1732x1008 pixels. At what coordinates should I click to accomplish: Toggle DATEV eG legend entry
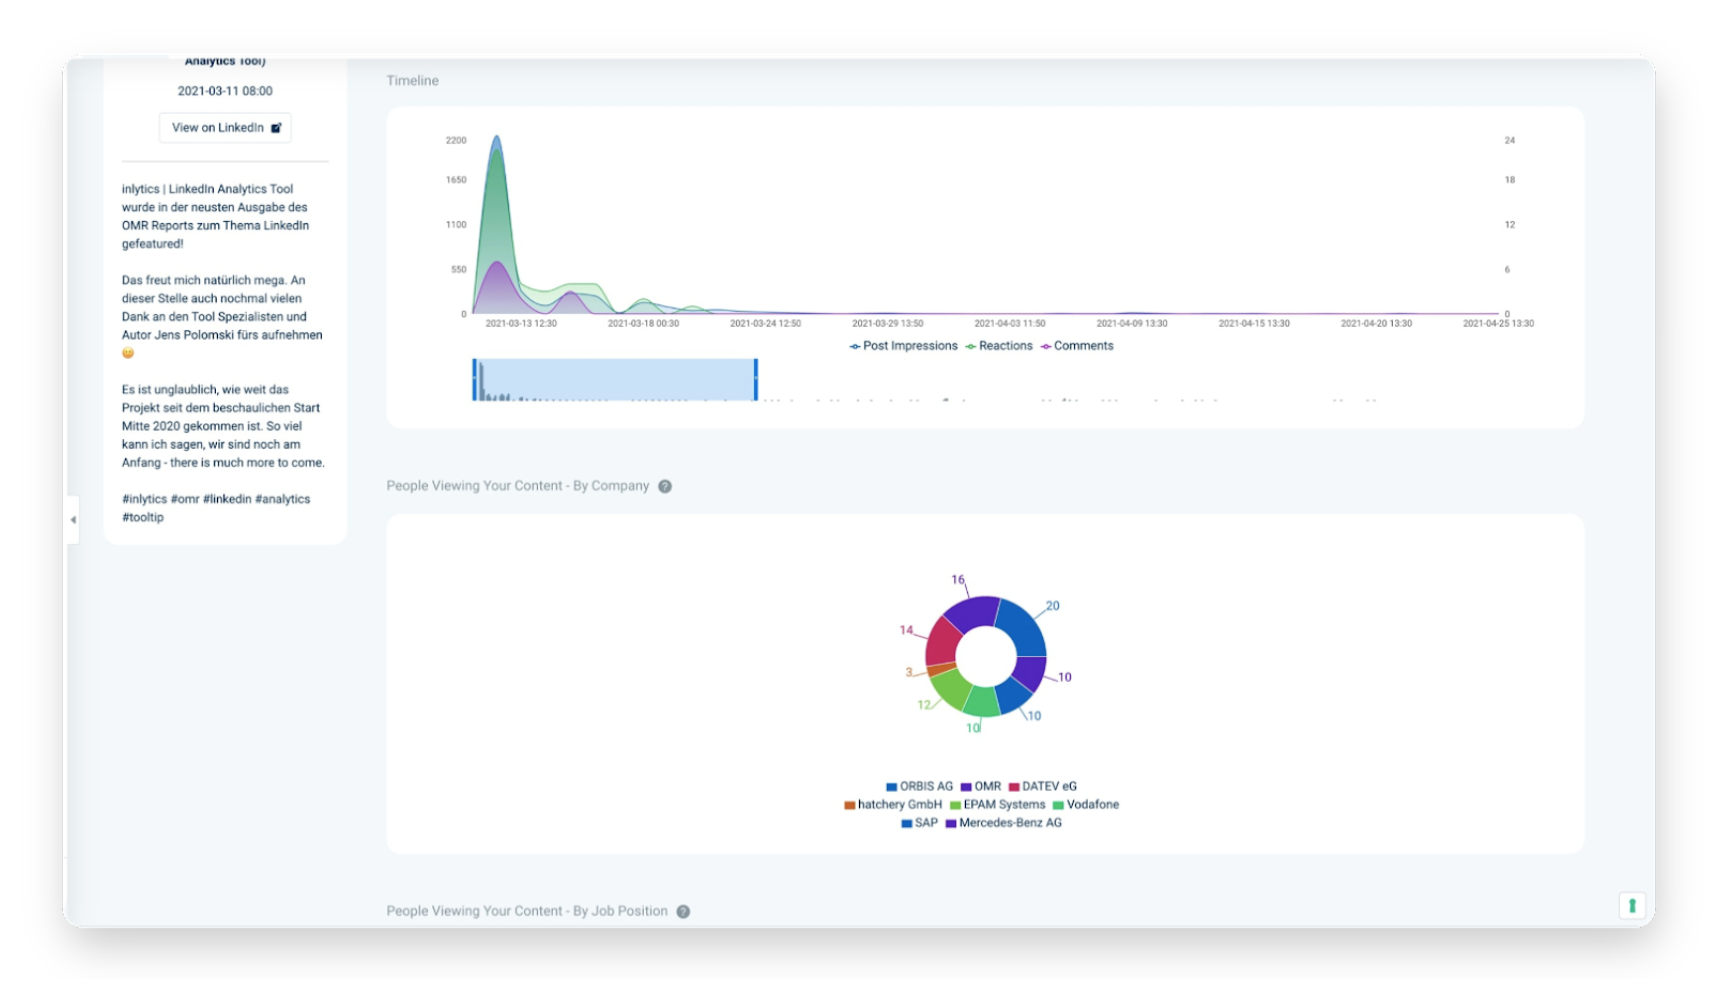point(1043,787)
